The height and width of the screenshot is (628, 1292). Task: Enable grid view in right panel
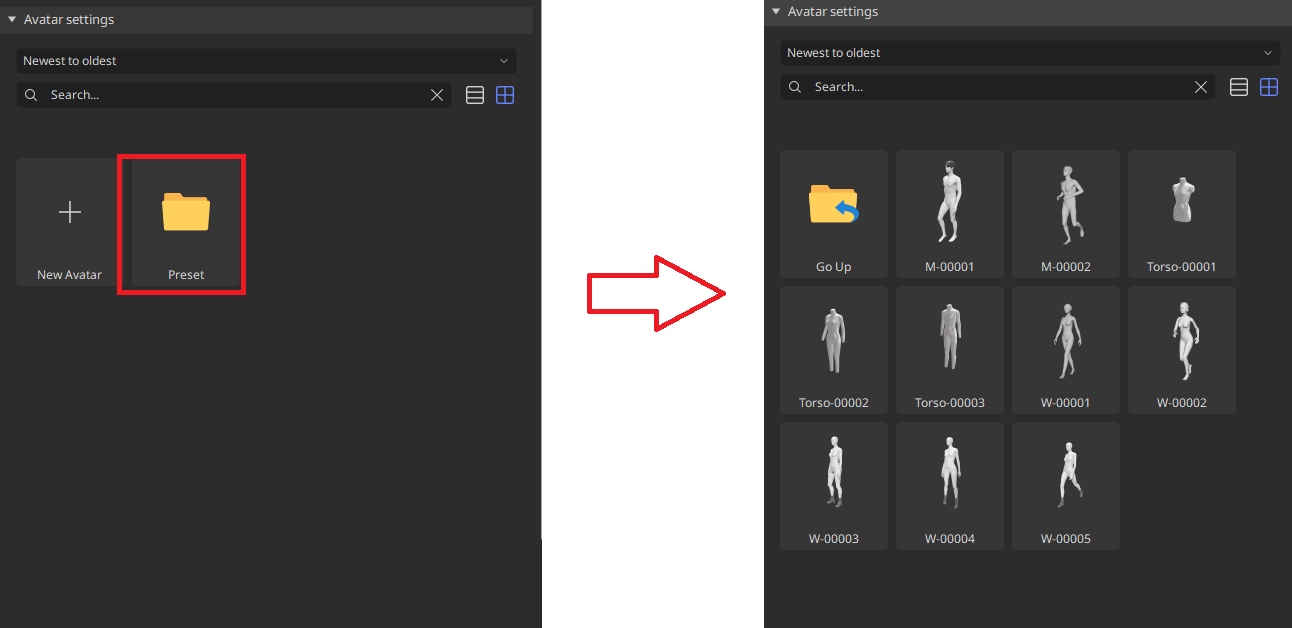(1269, 87)
